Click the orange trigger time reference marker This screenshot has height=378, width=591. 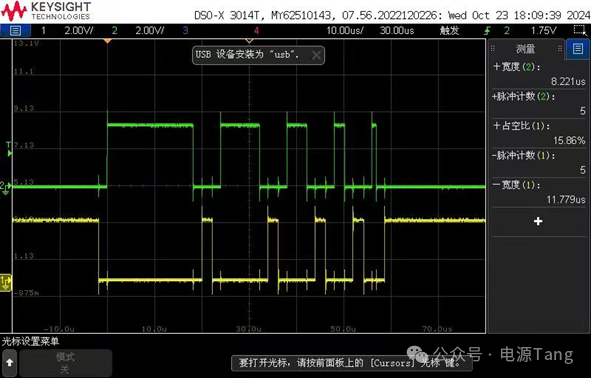pyautogui.click(x=107, y=41)
